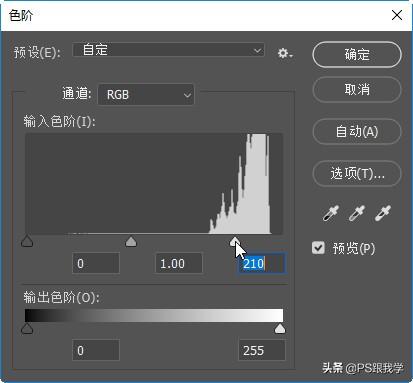Grab the input black point slider
The height and width of the screenshot is (383, 413).
coord(27,241)
